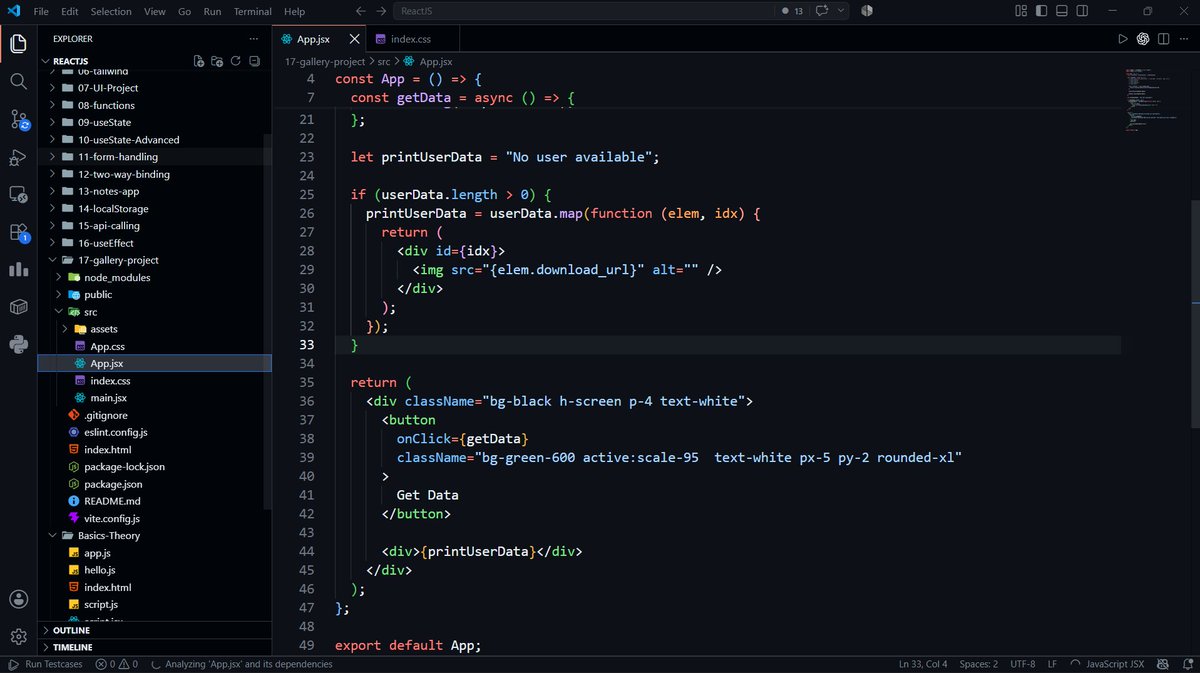
Task: Open the Terminal menu
Action: tap(252, 11)
